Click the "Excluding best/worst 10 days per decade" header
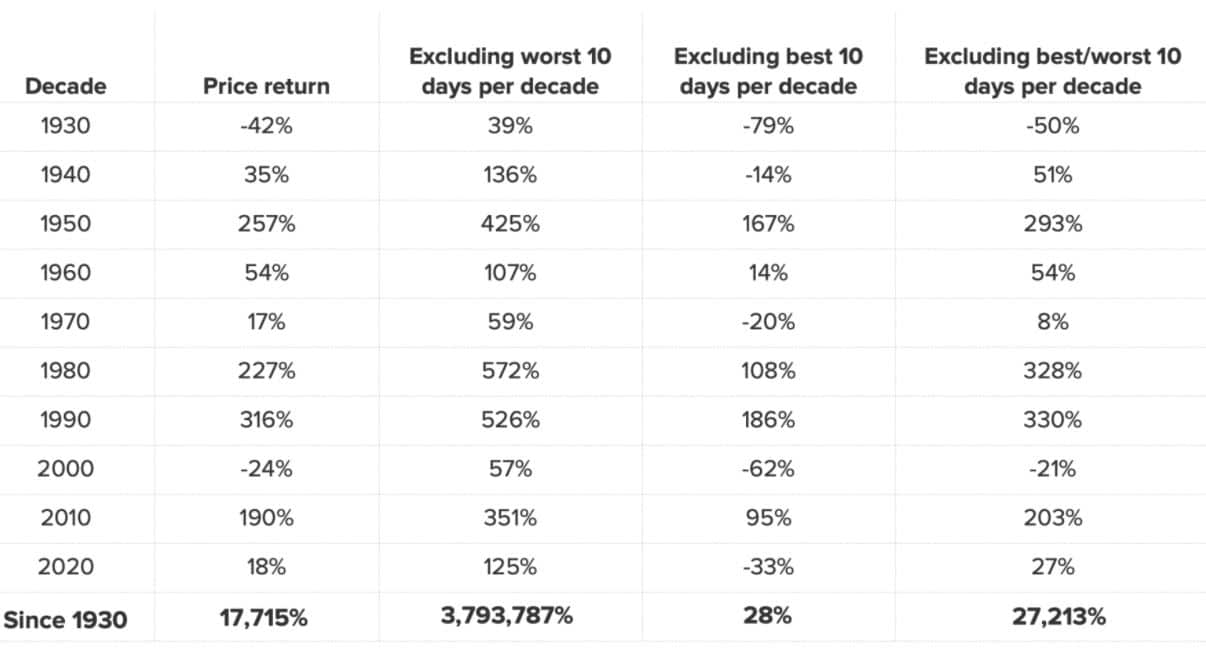 pos(1052,71)
